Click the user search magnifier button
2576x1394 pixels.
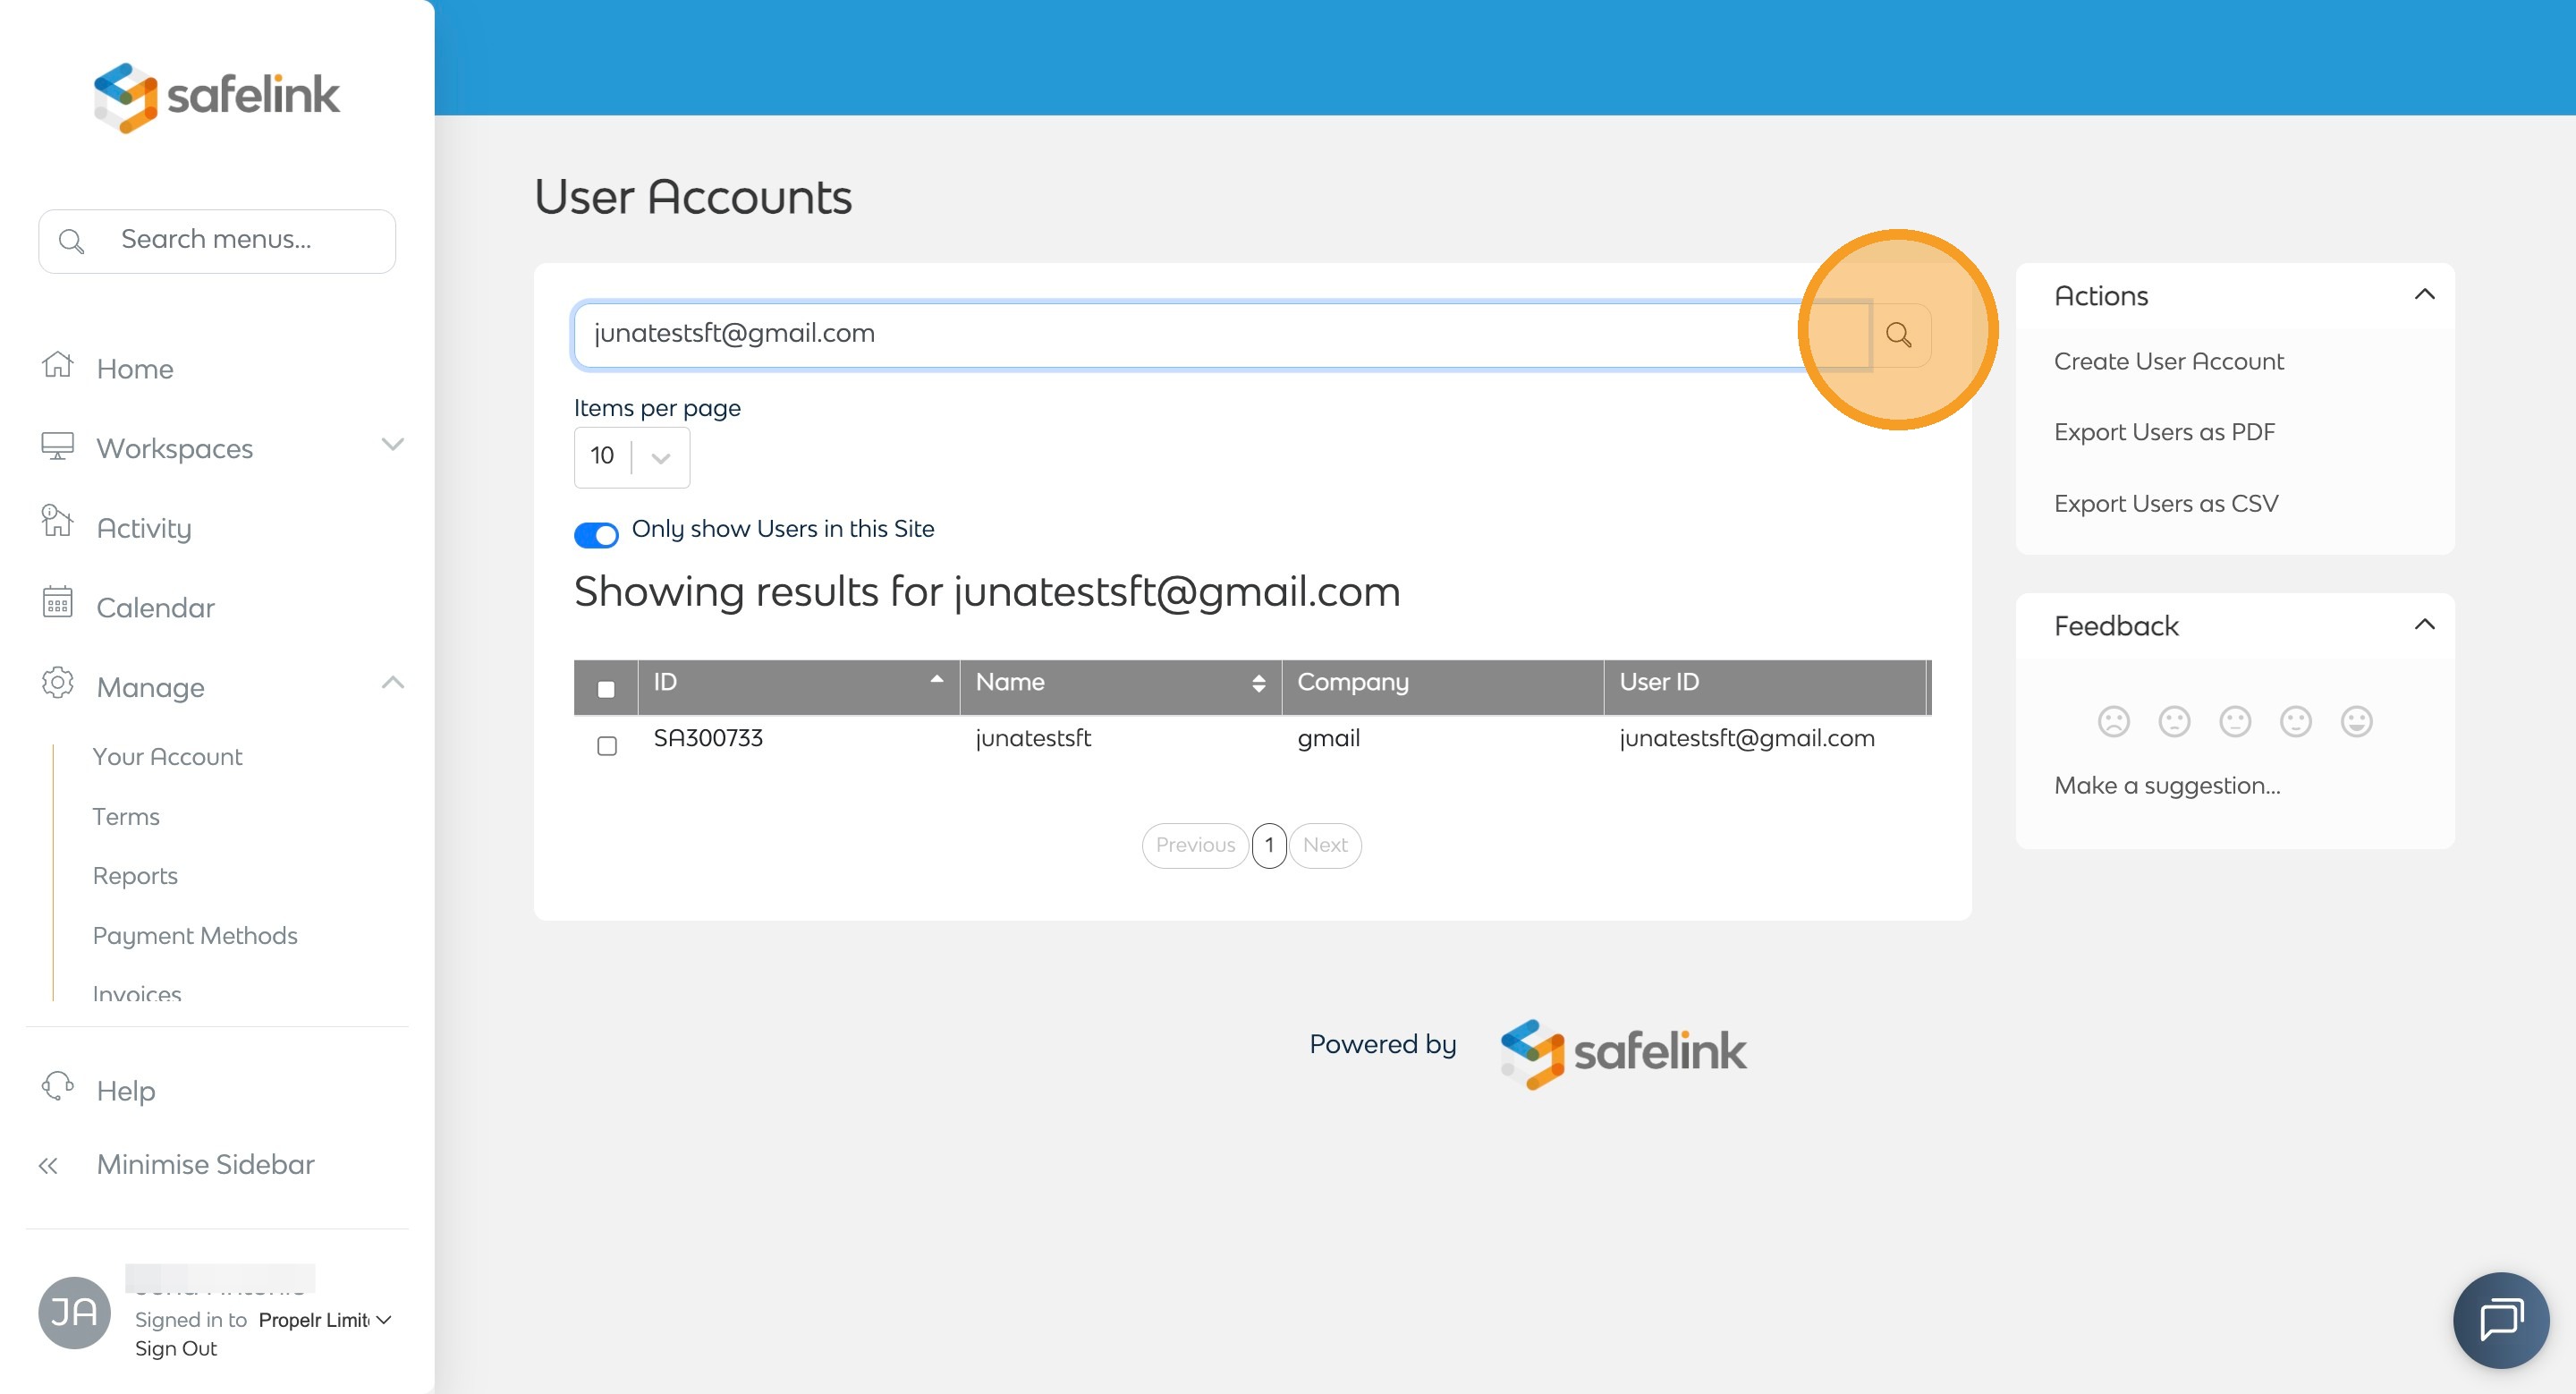tap(1897, 335)
